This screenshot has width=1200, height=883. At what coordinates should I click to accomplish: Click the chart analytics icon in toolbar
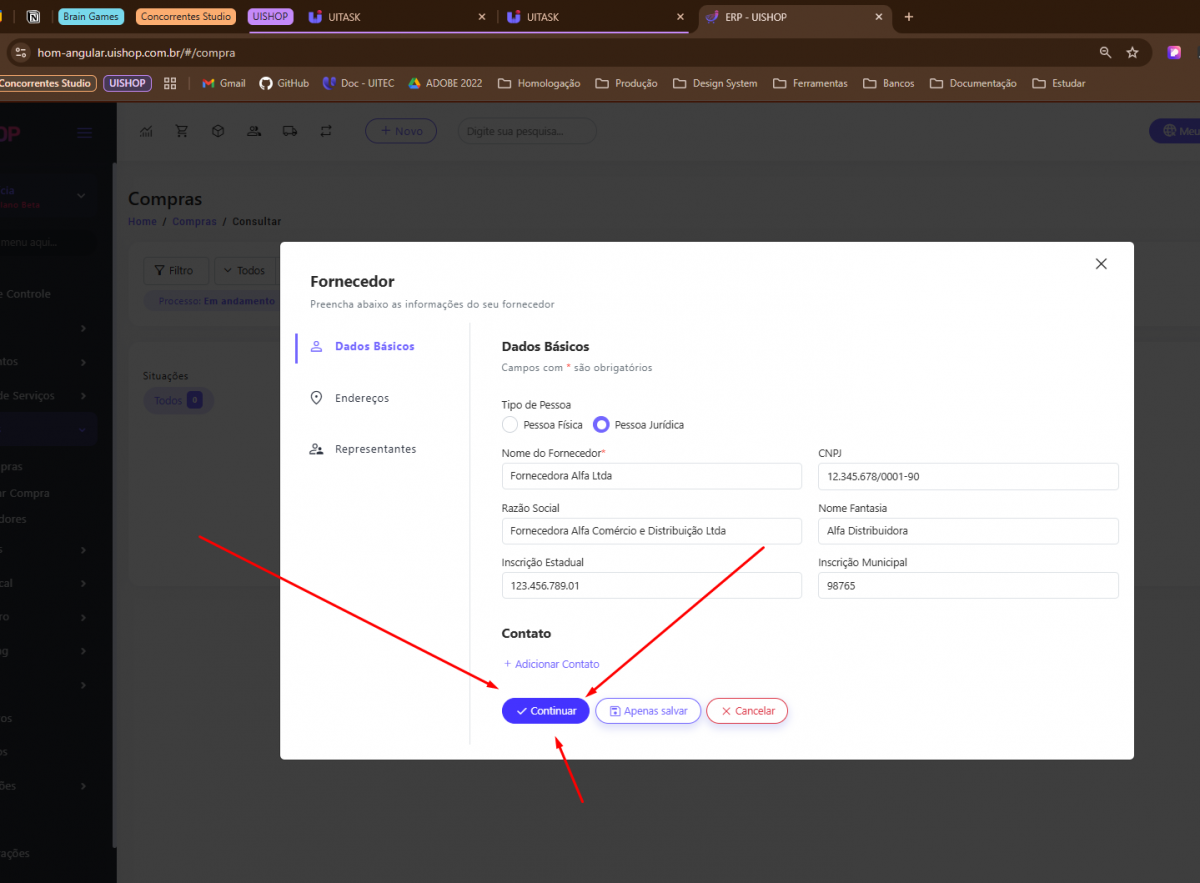[146, 131]
